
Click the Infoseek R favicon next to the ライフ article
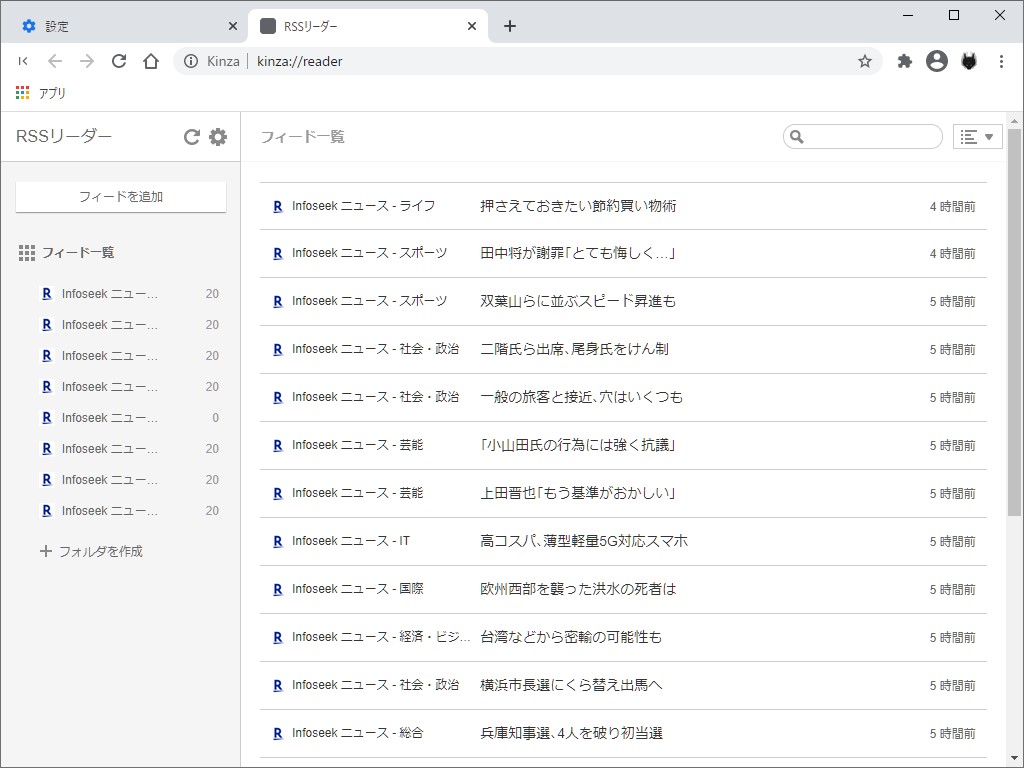[x=277, y=206]
